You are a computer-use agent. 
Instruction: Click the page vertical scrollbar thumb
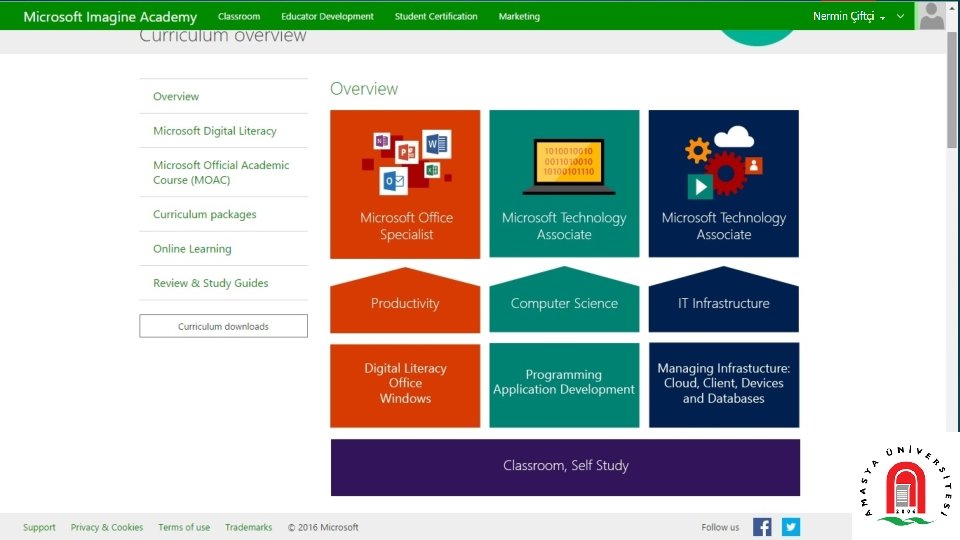(952, 90)
